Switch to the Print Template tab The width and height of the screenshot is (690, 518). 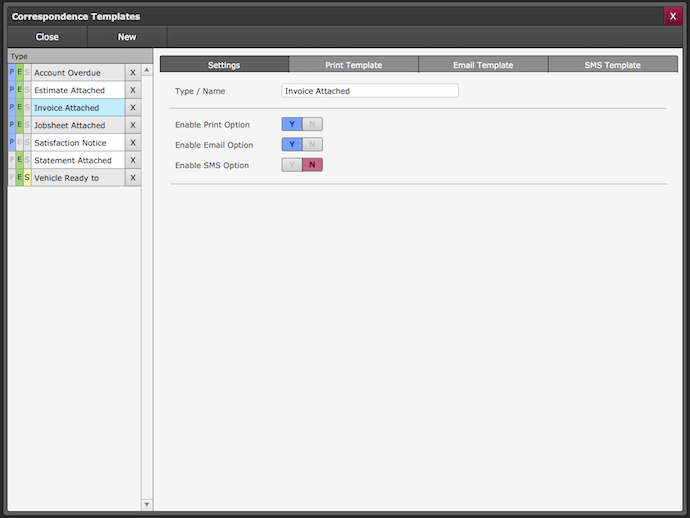353,65
